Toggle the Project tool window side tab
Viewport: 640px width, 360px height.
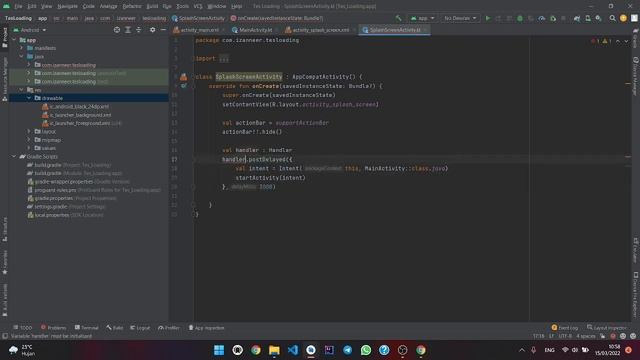[x=4, y=38]
